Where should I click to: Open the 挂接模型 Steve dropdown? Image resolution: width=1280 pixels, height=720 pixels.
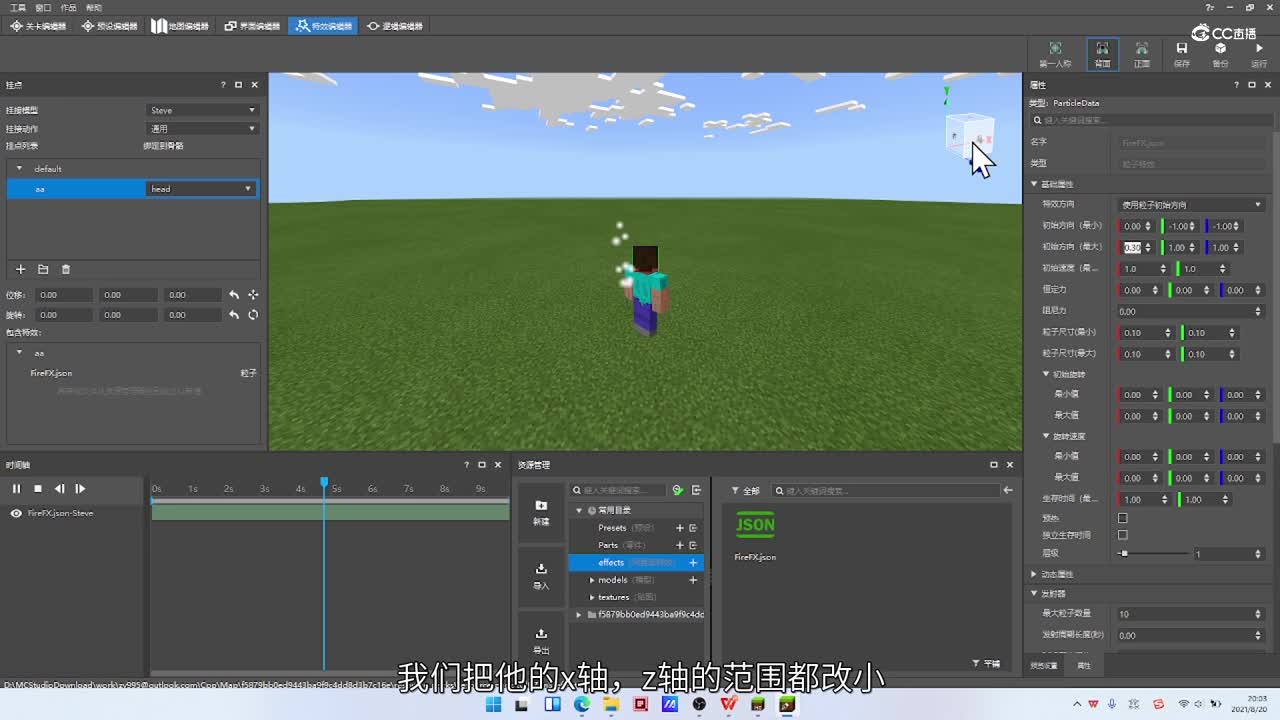(203, 110)
